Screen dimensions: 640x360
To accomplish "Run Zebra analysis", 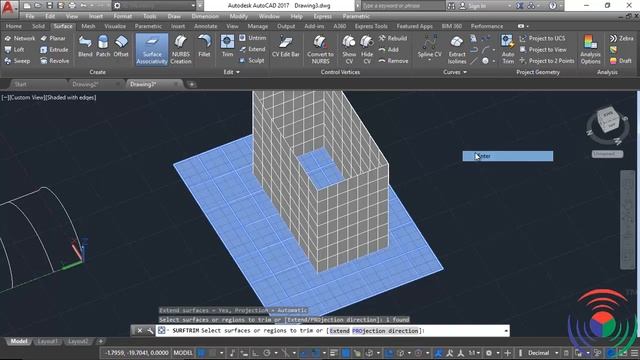I will [621, 38].
